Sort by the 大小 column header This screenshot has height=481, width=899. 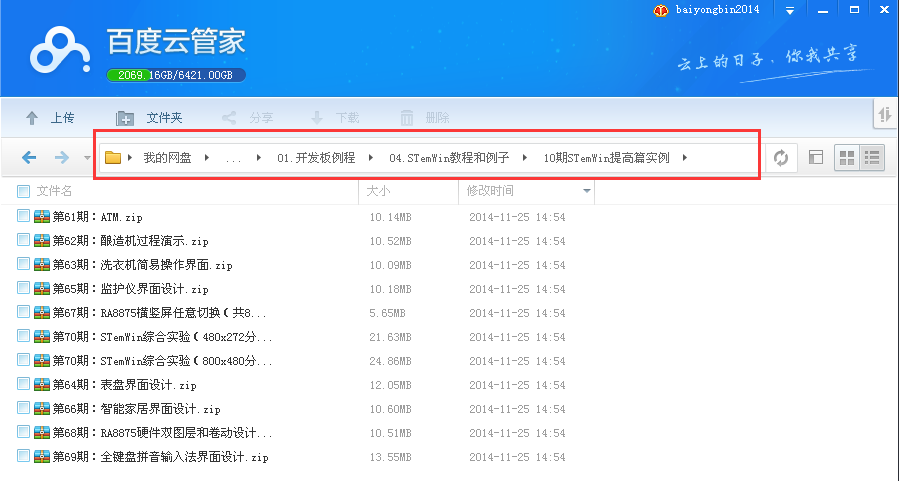(378, 191)
